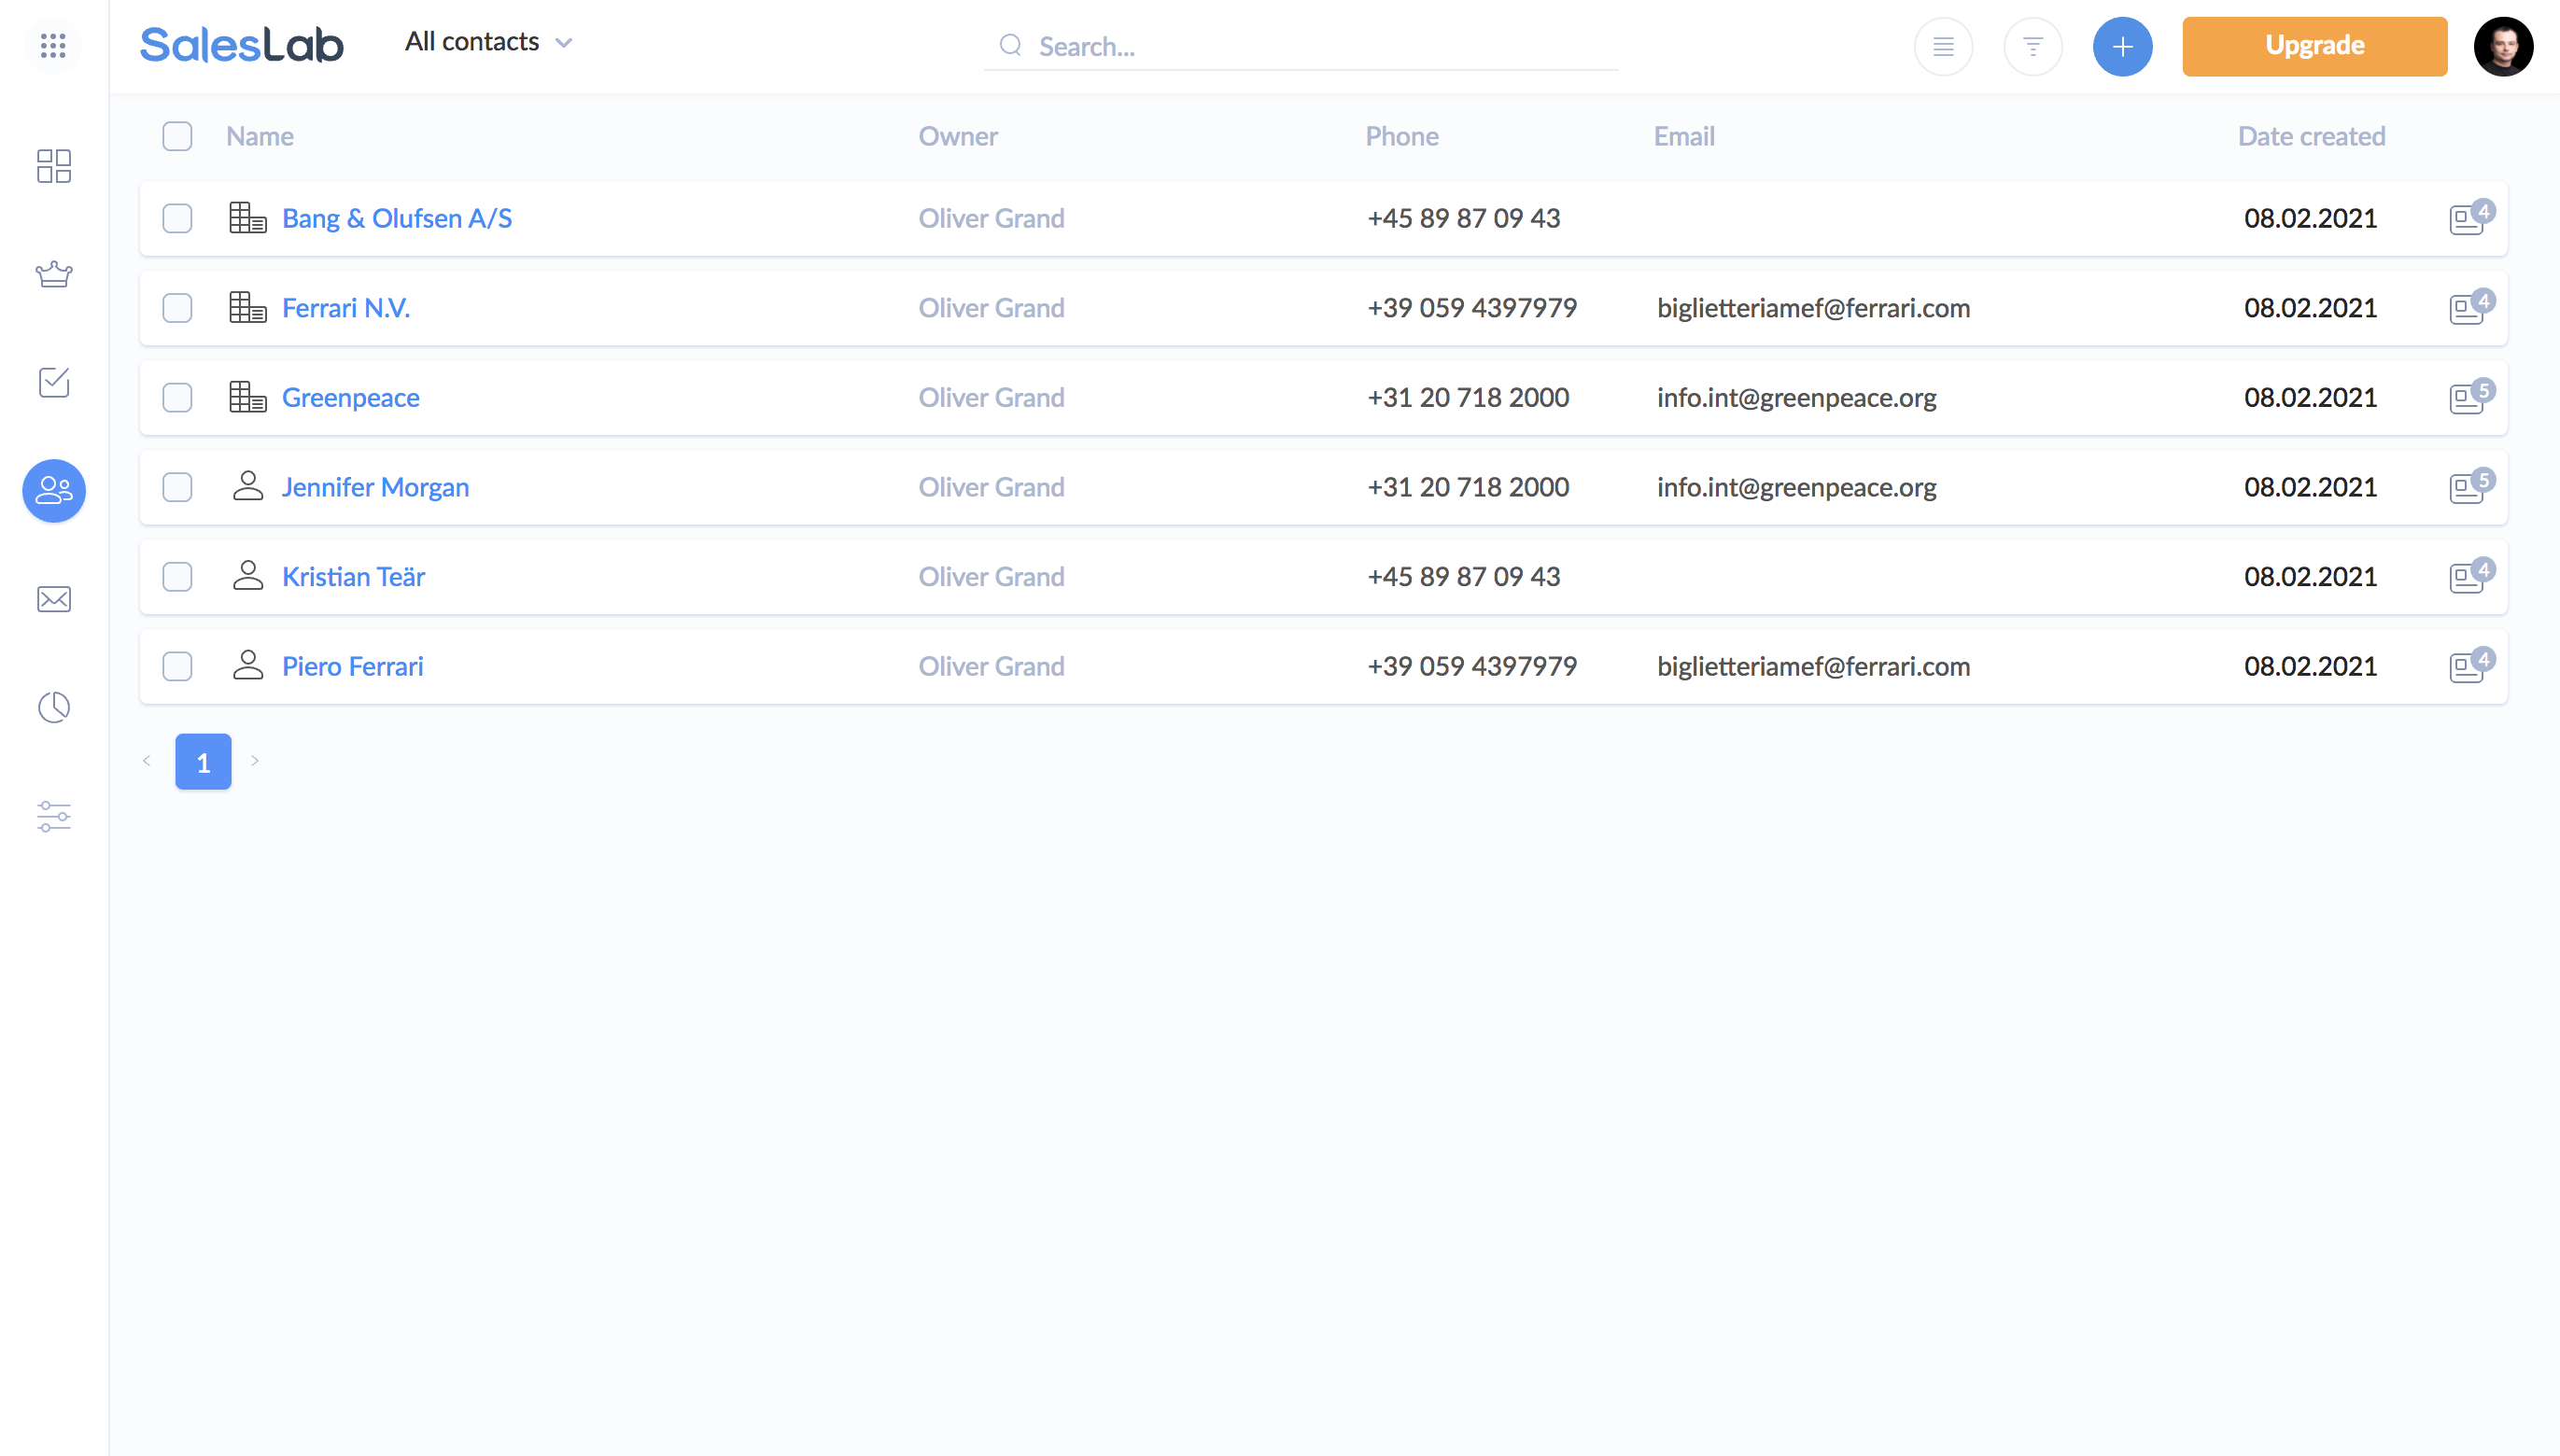
Task: Open the deals crown icon
Action: pos(53,274)
